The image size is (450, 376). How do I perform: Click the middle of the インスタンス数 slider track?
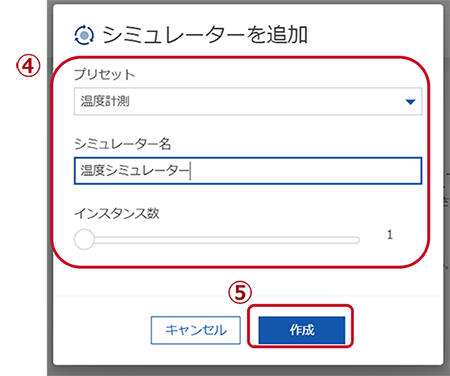[217, 240]
